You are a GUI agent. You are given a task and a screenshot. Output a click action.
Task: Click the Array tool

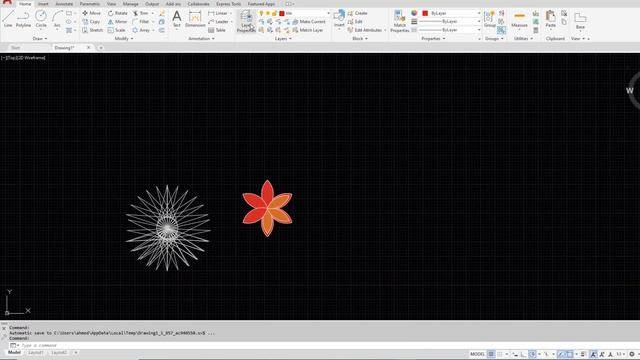click(141, 30)
